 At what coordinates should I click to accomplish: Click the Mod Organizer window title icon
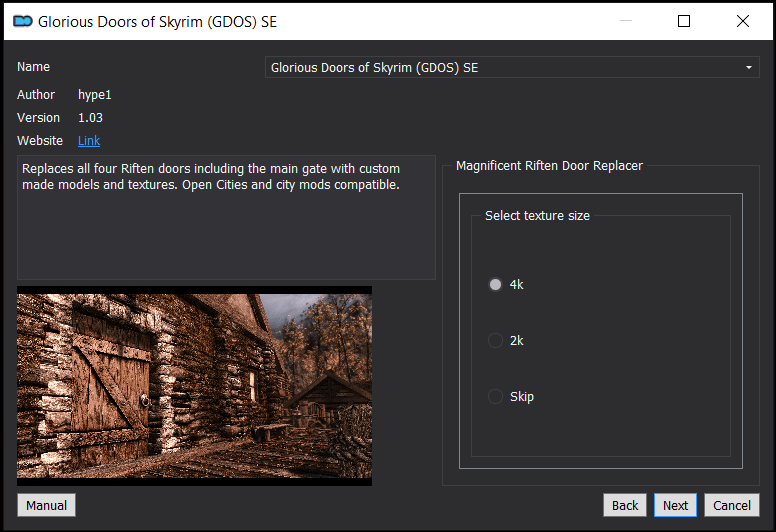pos(23,21)
